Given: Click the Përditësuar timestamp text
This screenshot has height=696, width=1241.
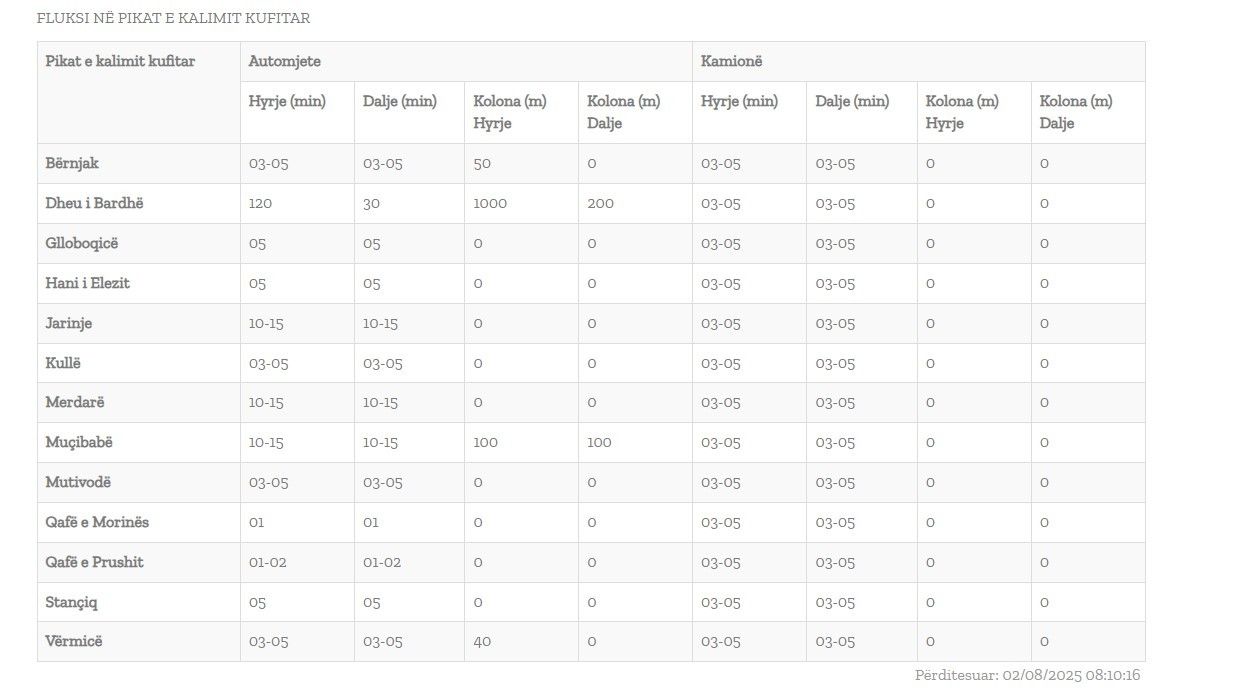Looking at the screenshot, I should pyautogui.click(x=1027, y=675).
